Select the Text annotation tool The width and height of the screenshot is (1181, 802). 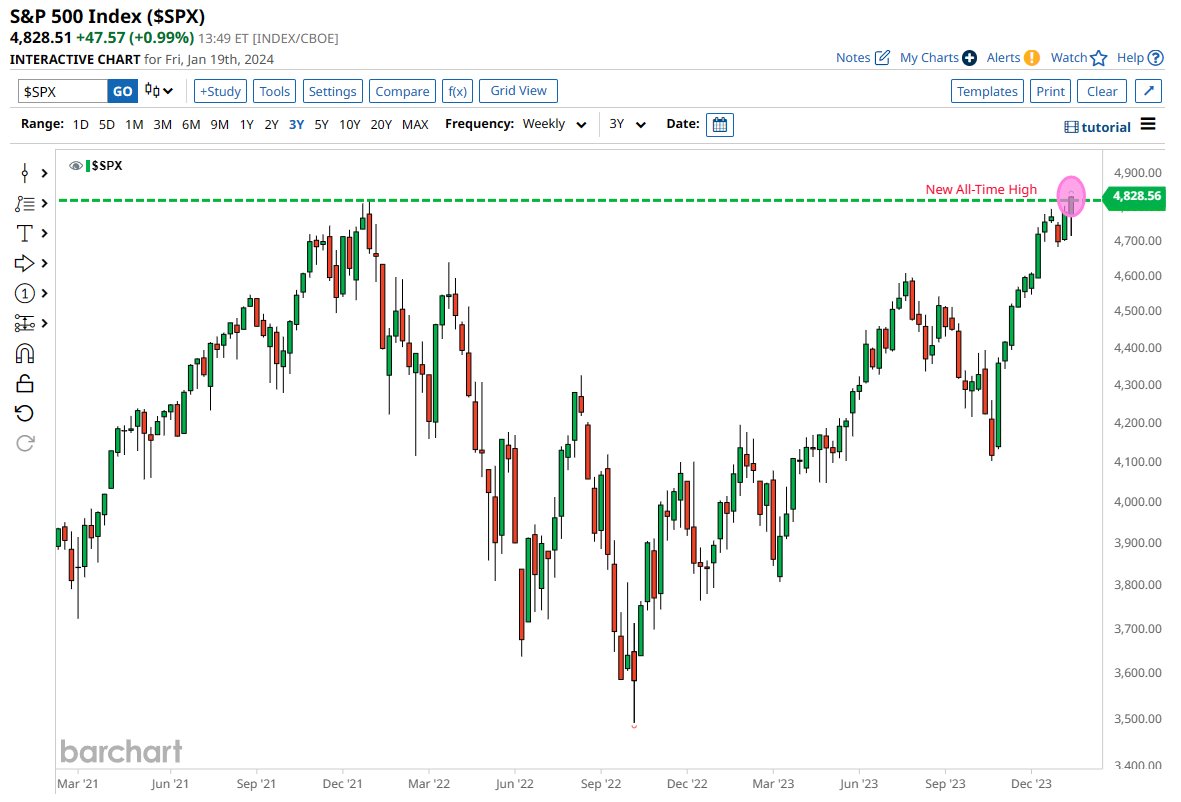25,233
